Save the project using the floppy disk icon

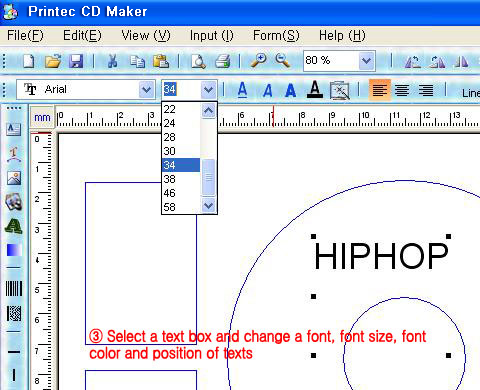tap(76, 61)
